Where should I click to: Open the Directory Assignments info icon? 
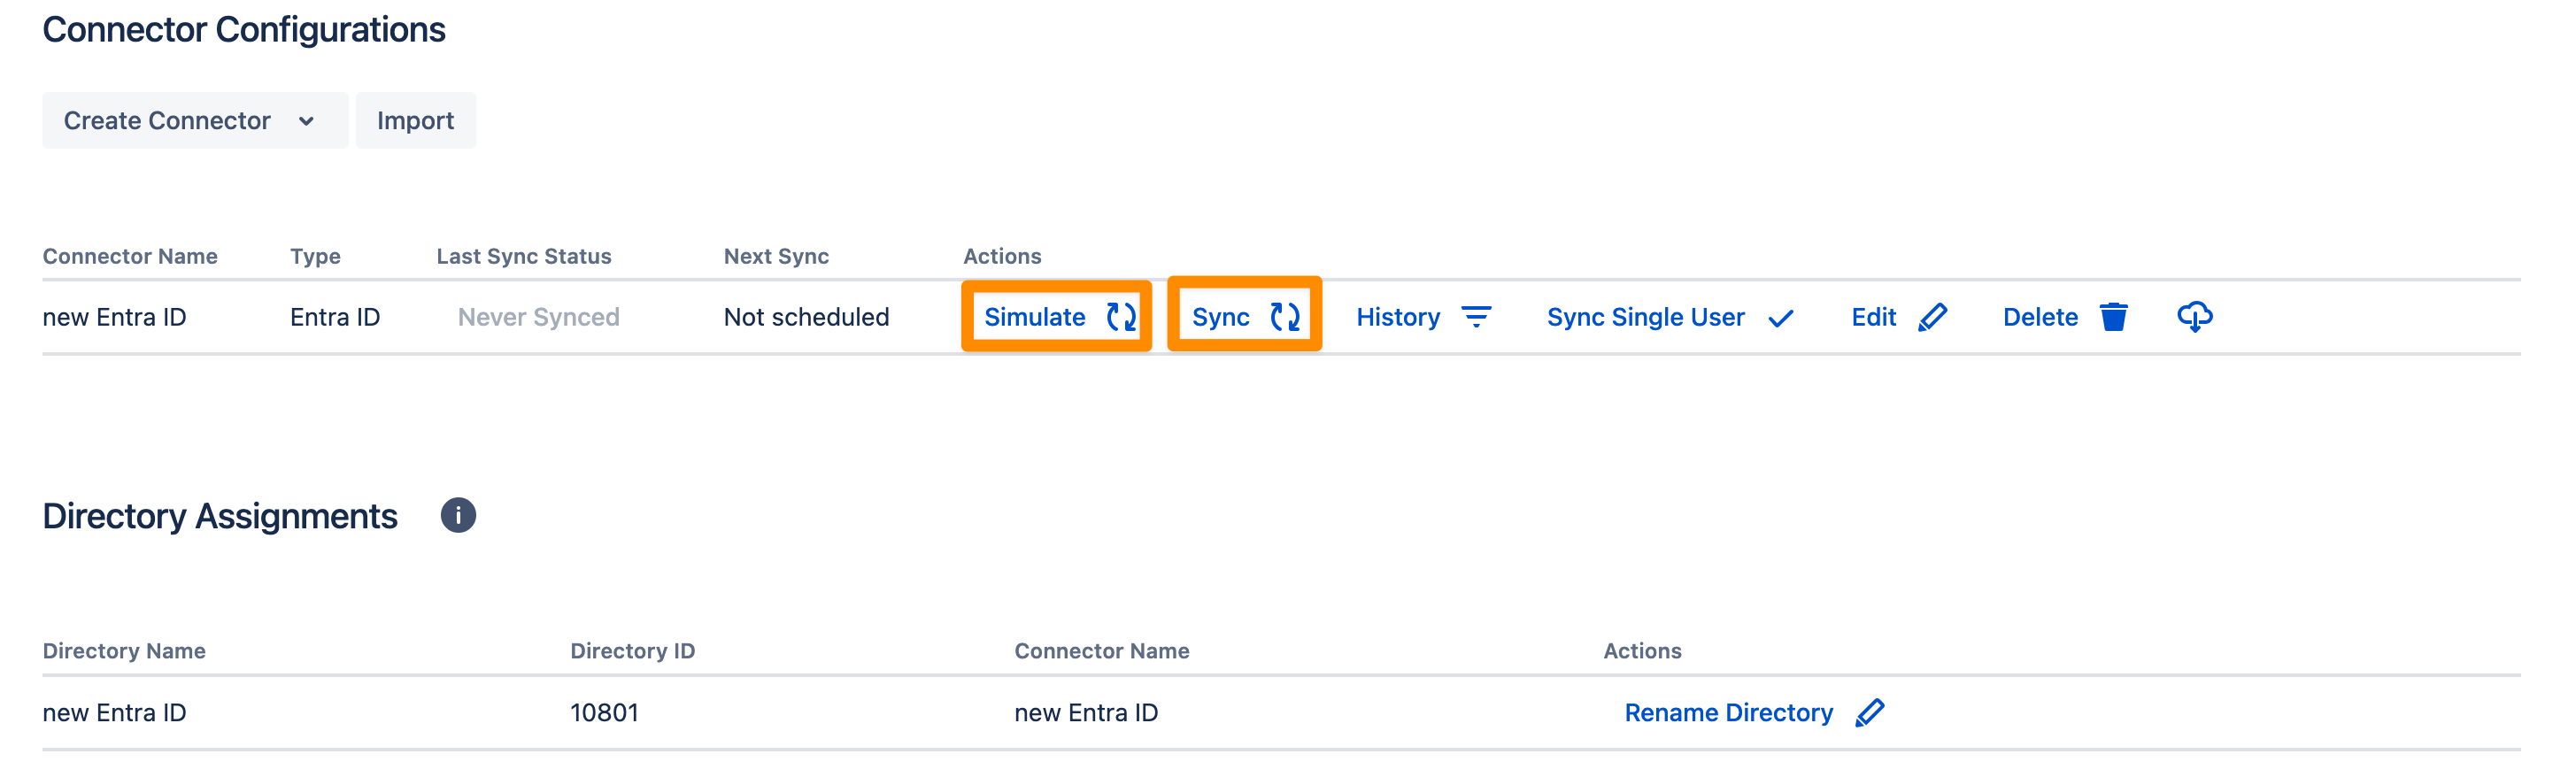click(x=458, y=516)
